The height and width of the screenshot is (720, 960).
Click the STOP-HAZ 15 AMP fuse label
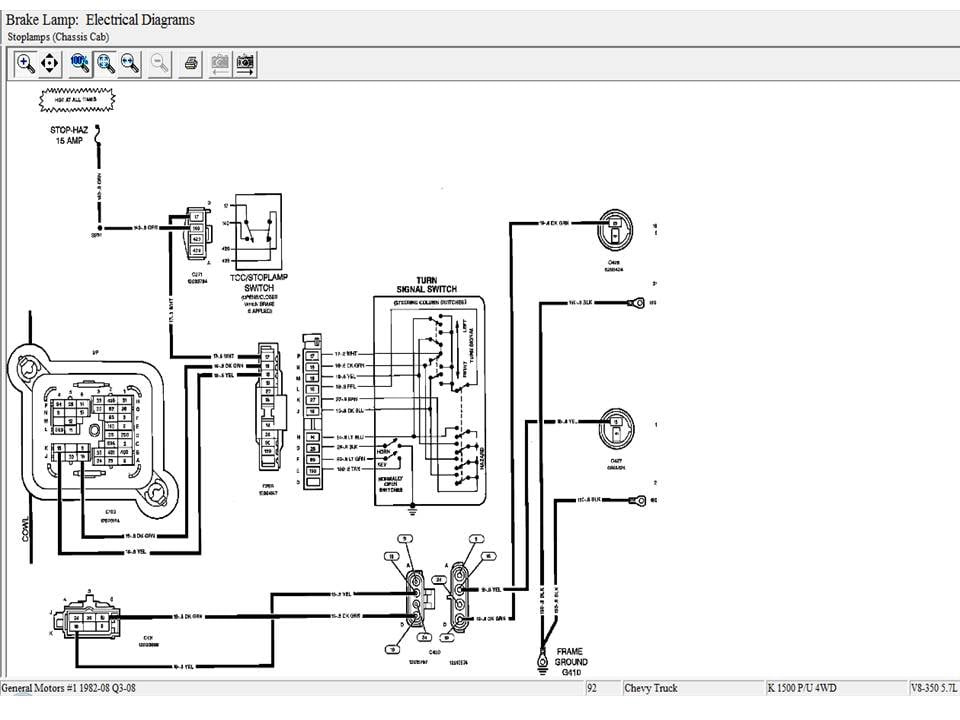tap(69, 135)
